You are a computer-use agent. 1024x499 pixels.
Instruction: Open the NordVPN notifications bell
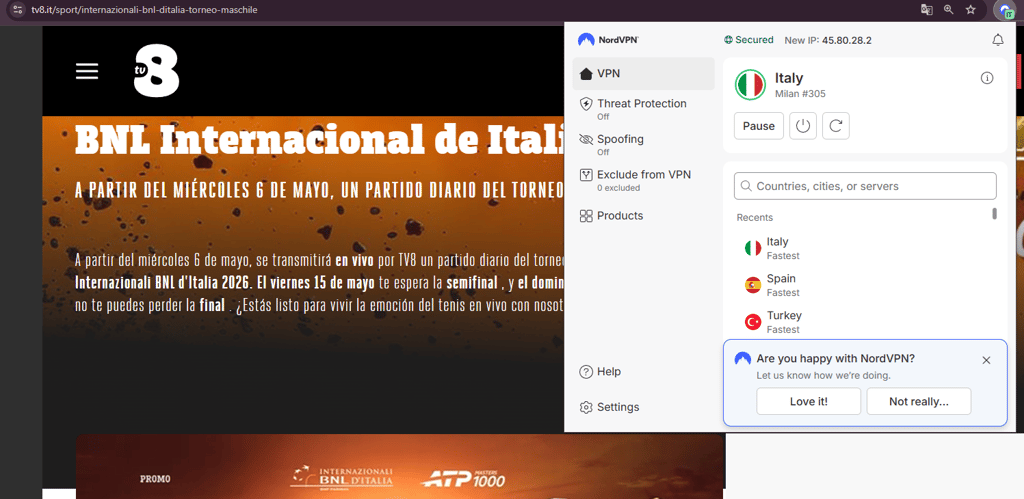(x=998, y=40)
